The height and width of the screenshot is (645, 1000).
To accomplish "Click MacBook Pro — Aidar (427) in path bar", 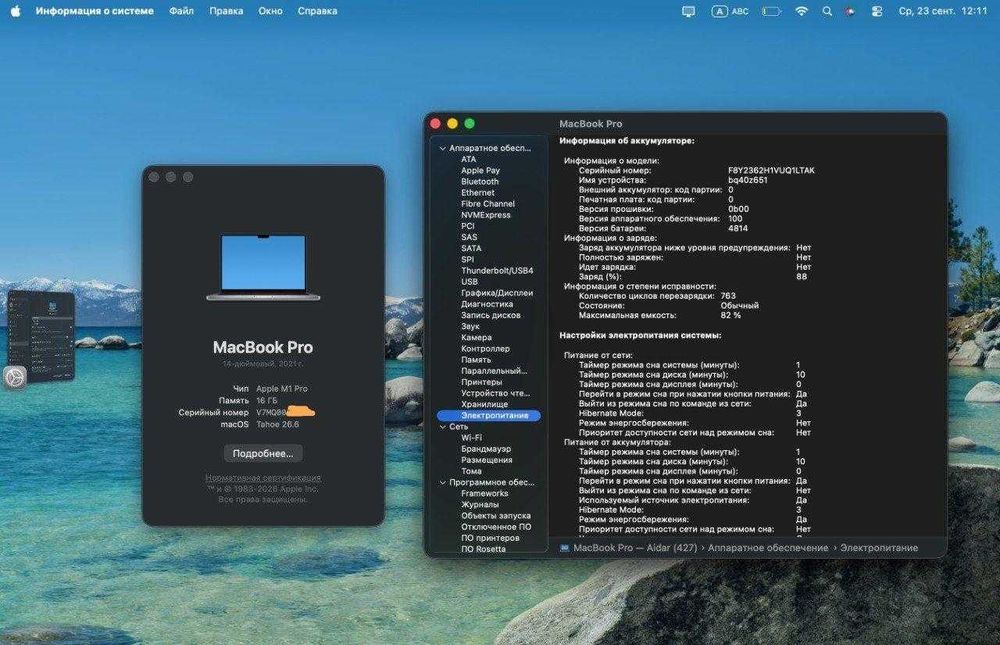I will tap(635, 547).
